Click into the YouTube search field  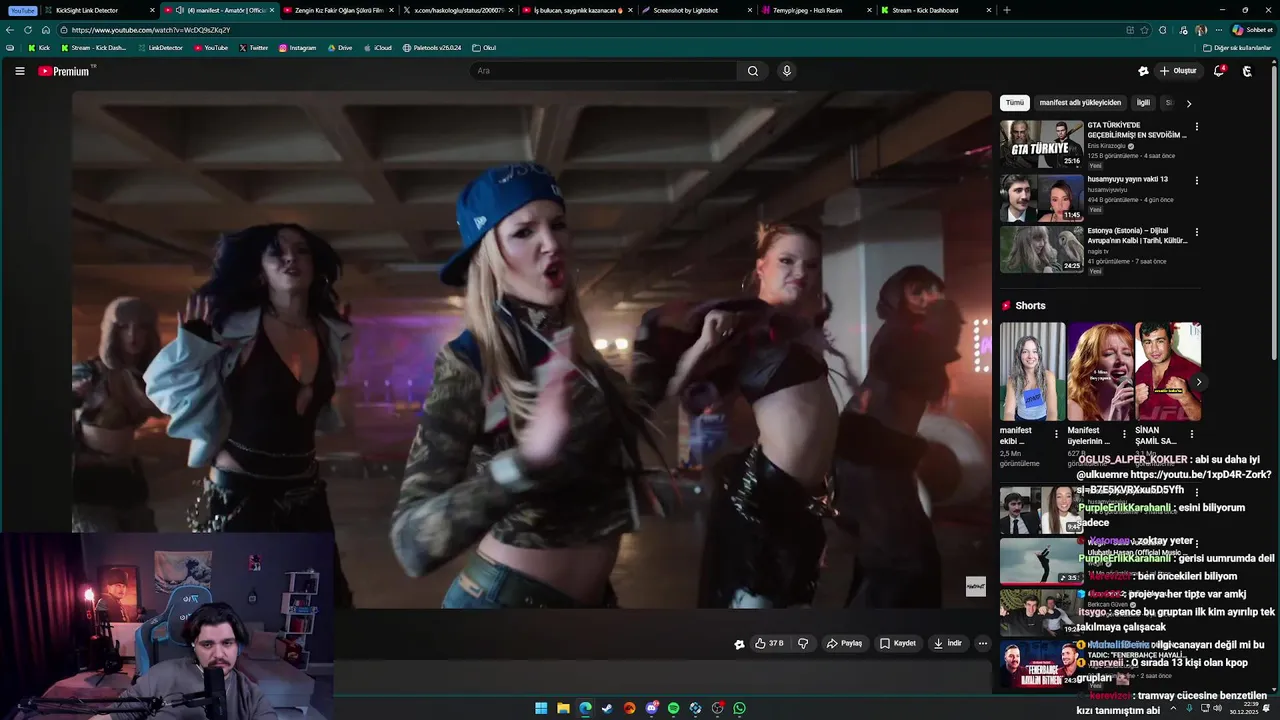[x=603, y=71]
